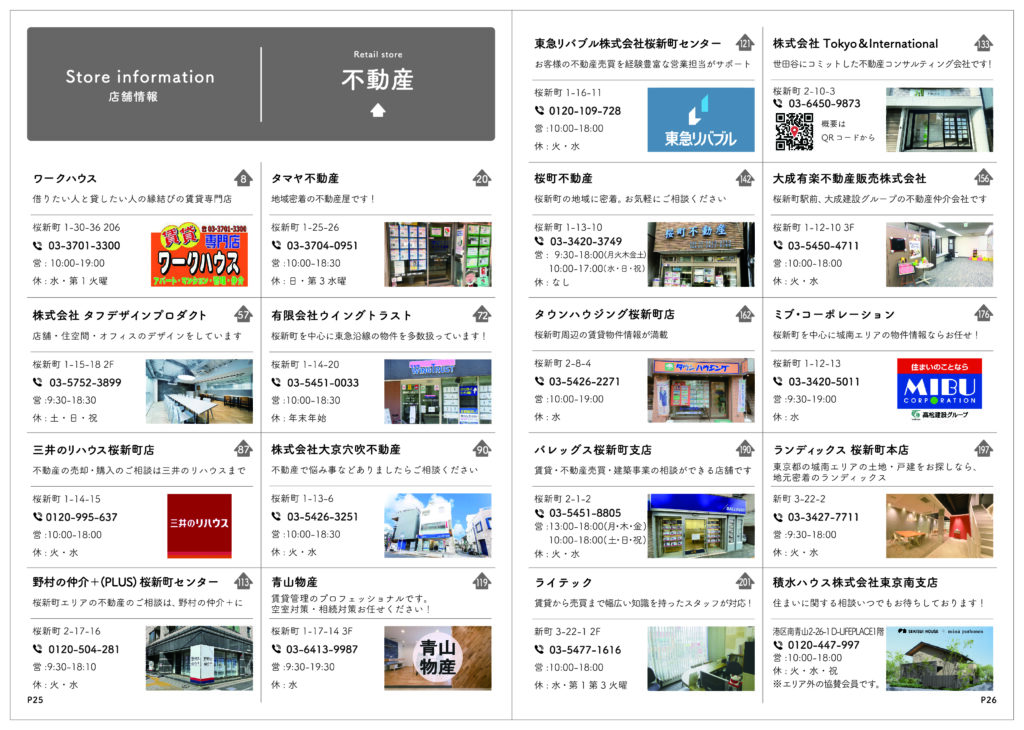Screen dimensions: 1024x730
Task: Click the white house icon under 不動産
Action: (377, 110)
